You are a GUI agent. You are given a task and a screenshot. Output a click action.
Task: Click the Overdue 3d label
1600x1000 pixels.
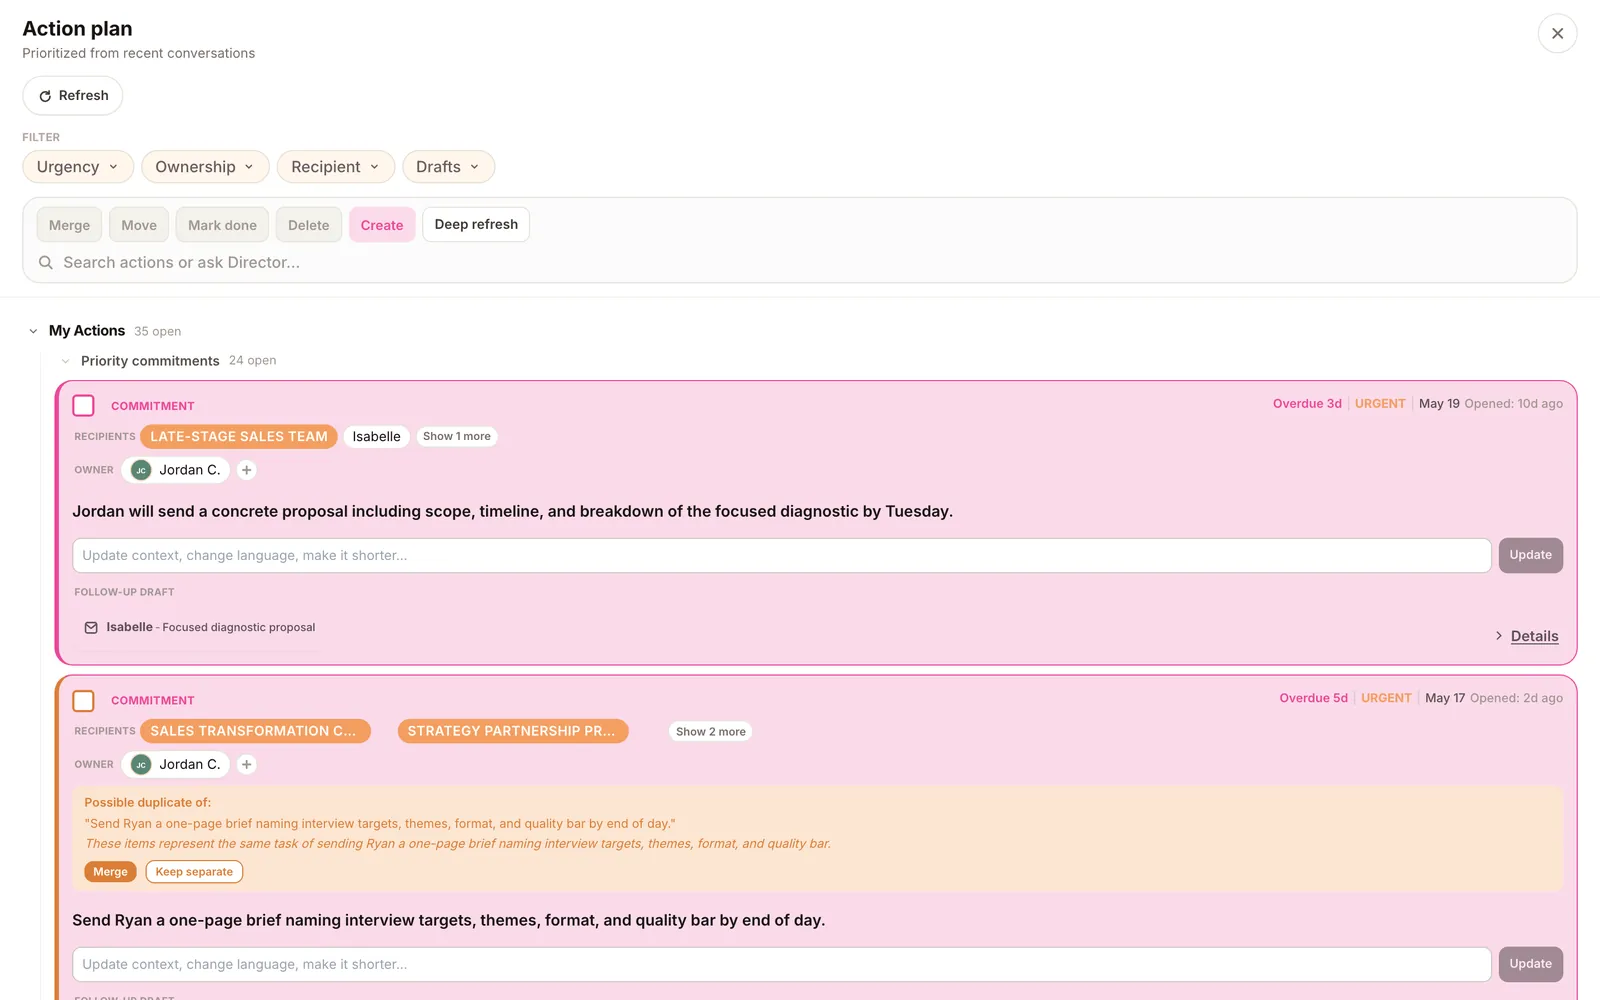click(1307, 404)
